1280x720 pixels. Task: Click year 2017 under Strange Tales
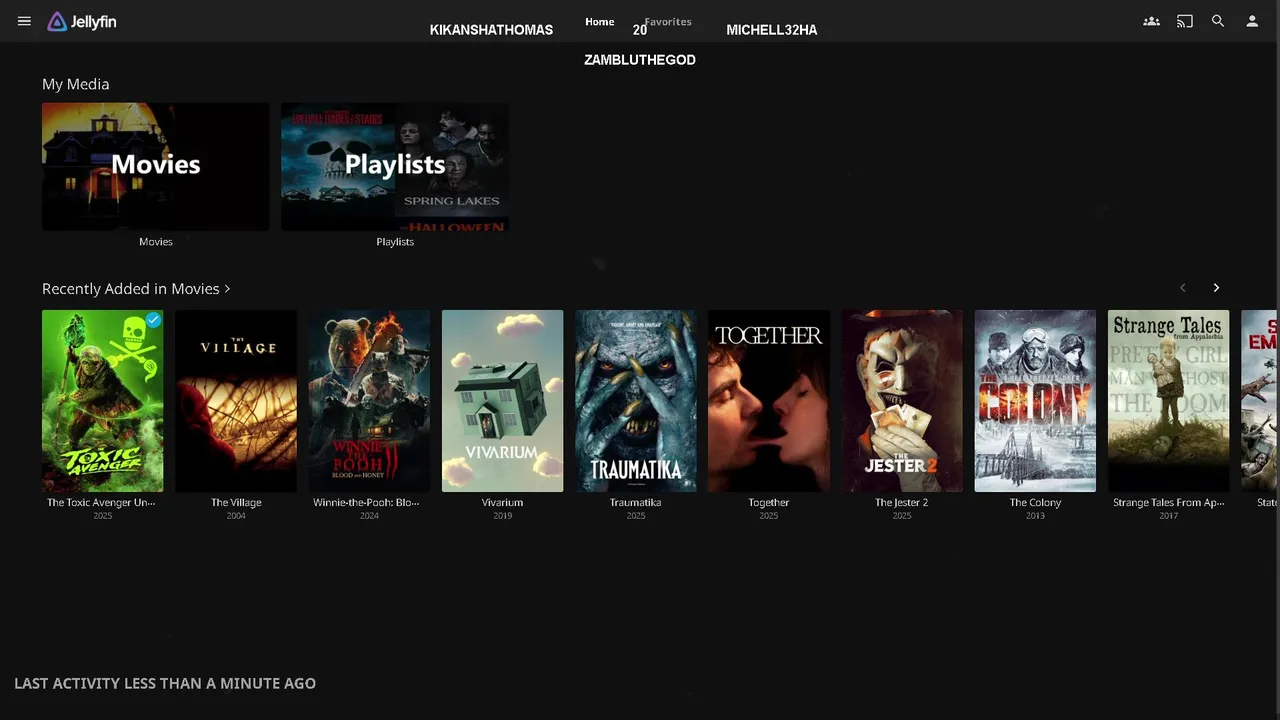[1168, 516]
